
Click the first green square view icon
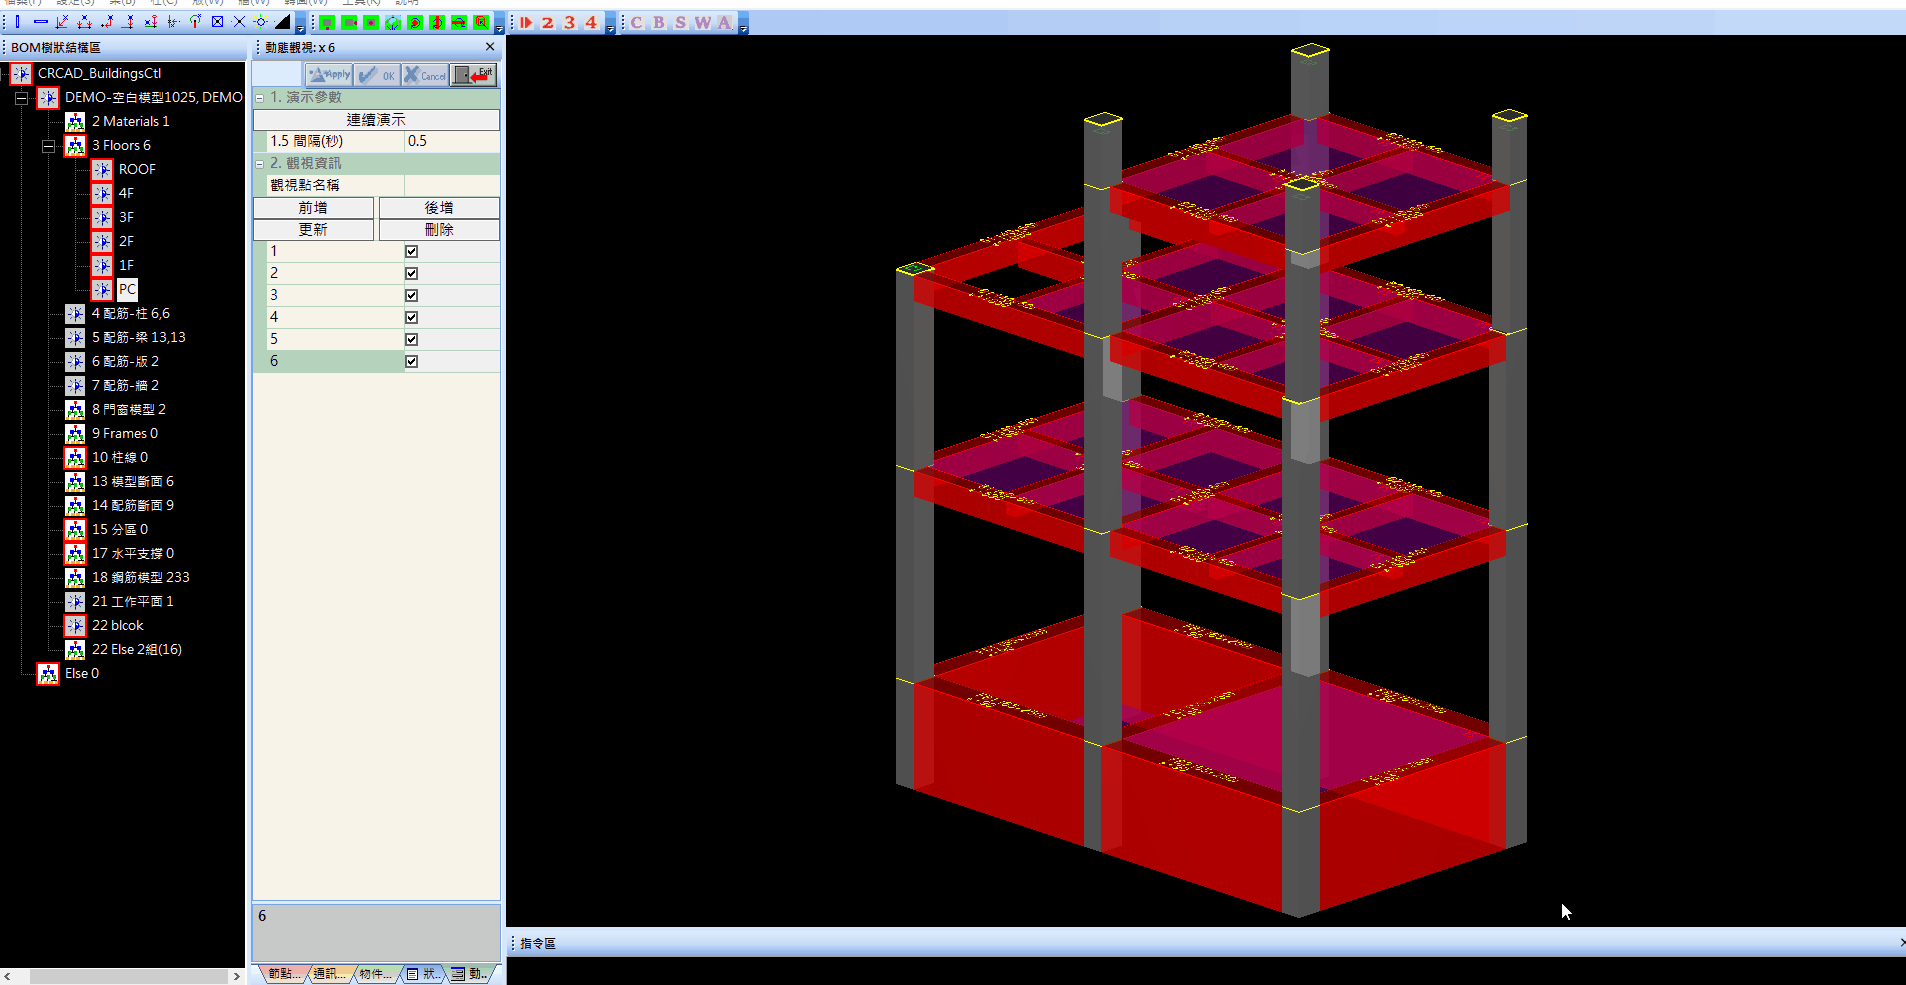click(x=327, y=22)
